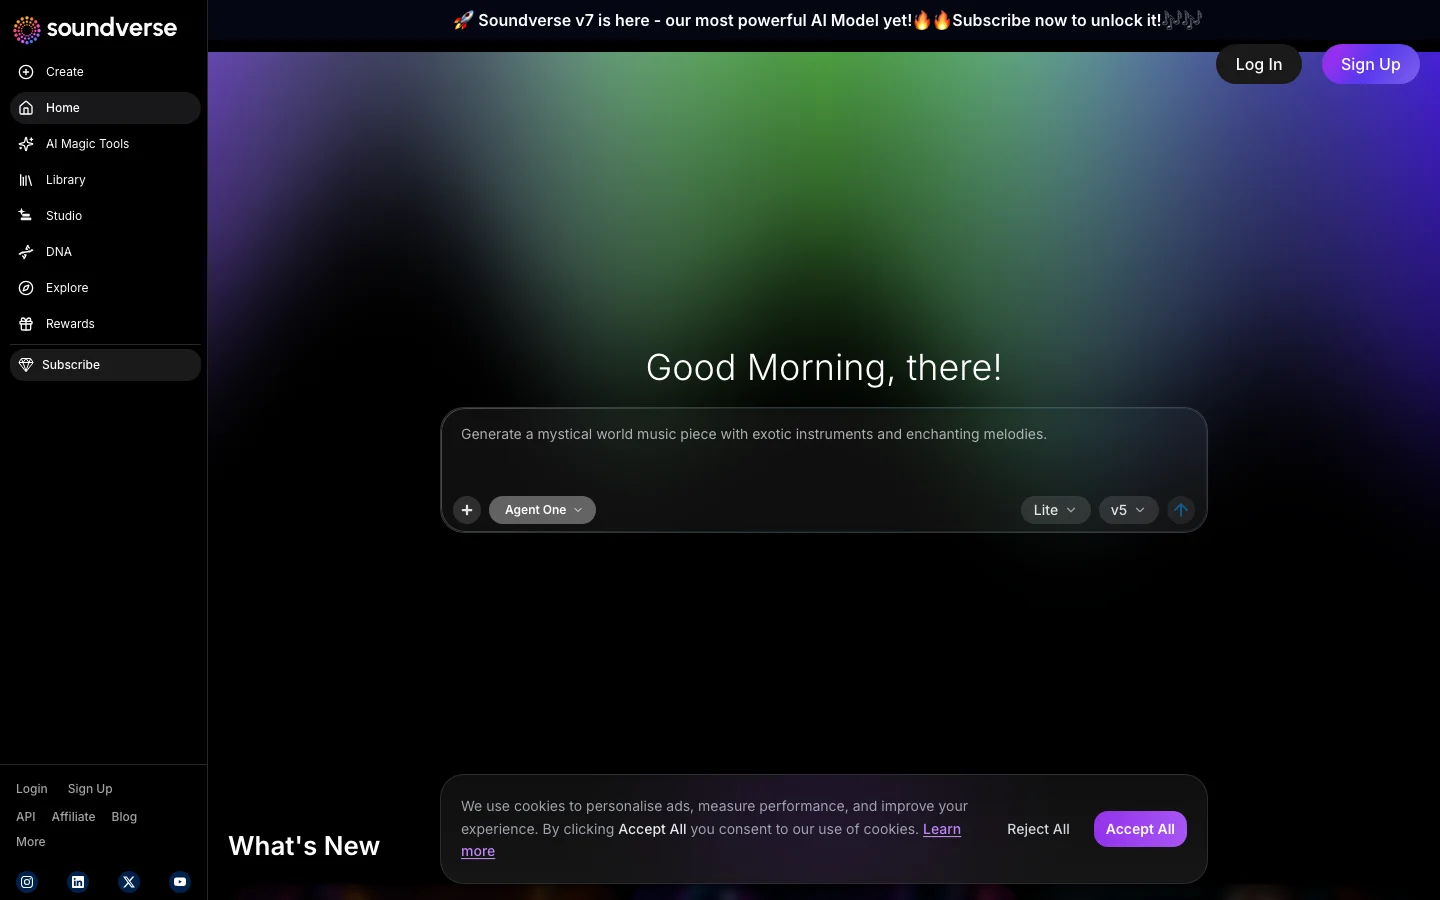Click the Subscribe diamond icon
The width and height of the screenshot is (1440, 900).
pyautogui.click(x=26, y=365)
